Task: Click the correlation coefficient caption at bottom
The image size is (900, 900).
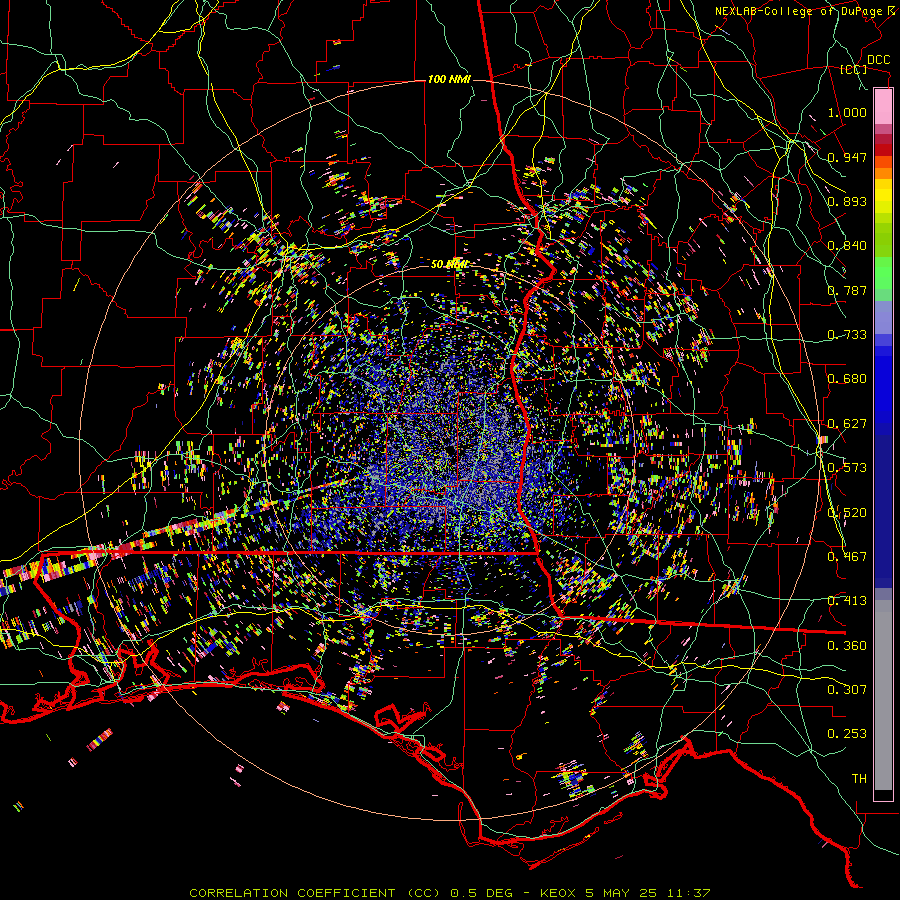Action: (x=450, y=893)
